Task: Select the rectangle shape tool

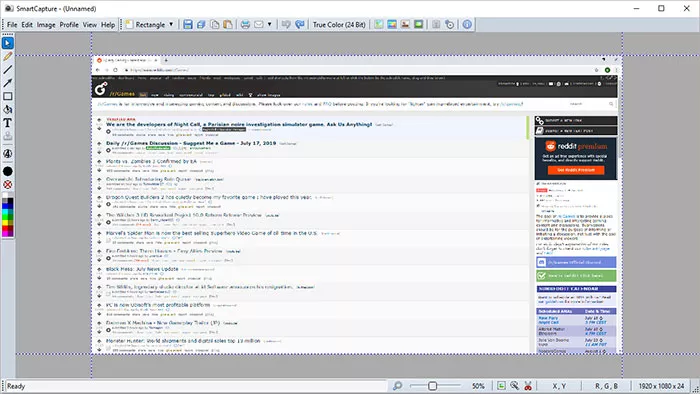Action: (x=8, y=96)
